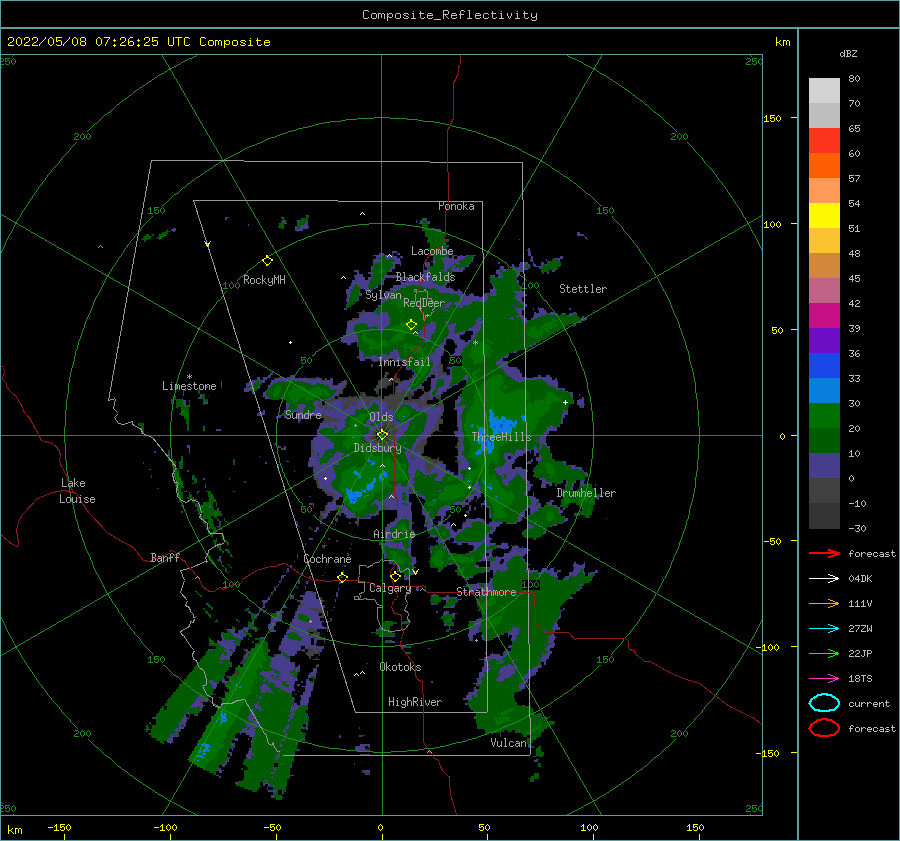Click the Calgary city label
This screenshot has width=900, height=841.
click(390, 588)
